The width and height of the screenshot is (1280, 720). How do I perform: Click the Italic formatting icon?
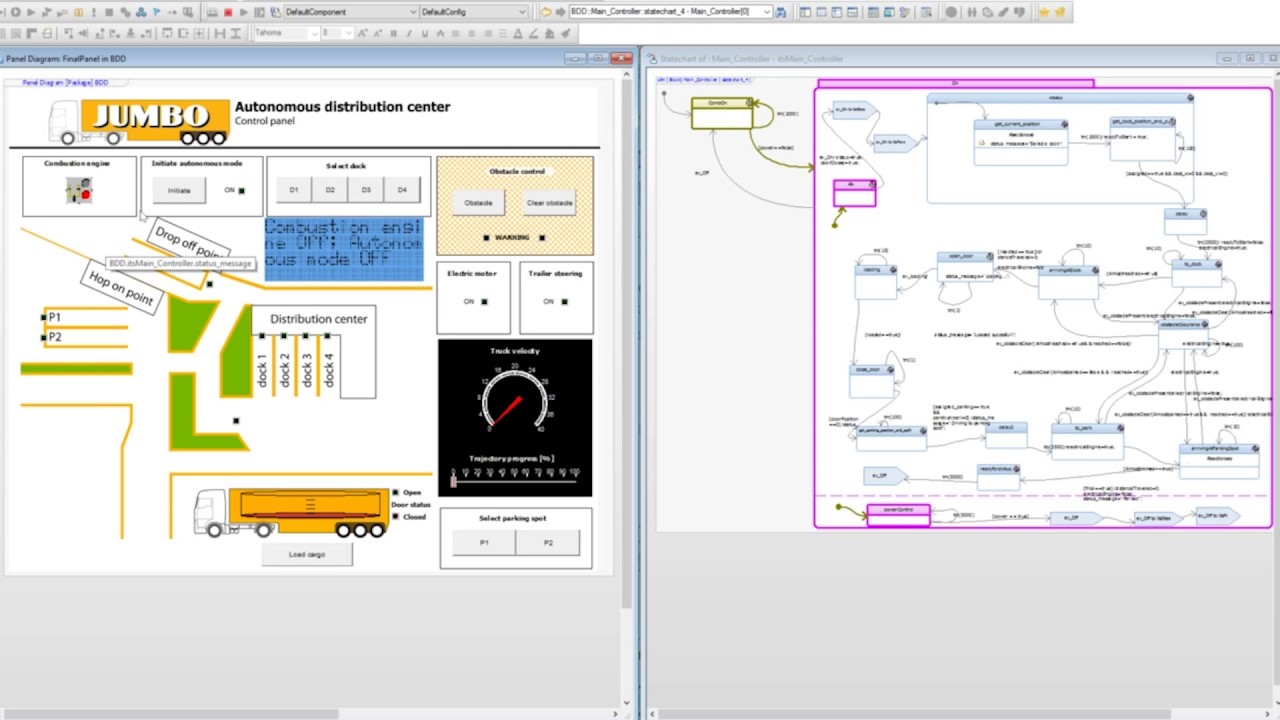(409, 33)
